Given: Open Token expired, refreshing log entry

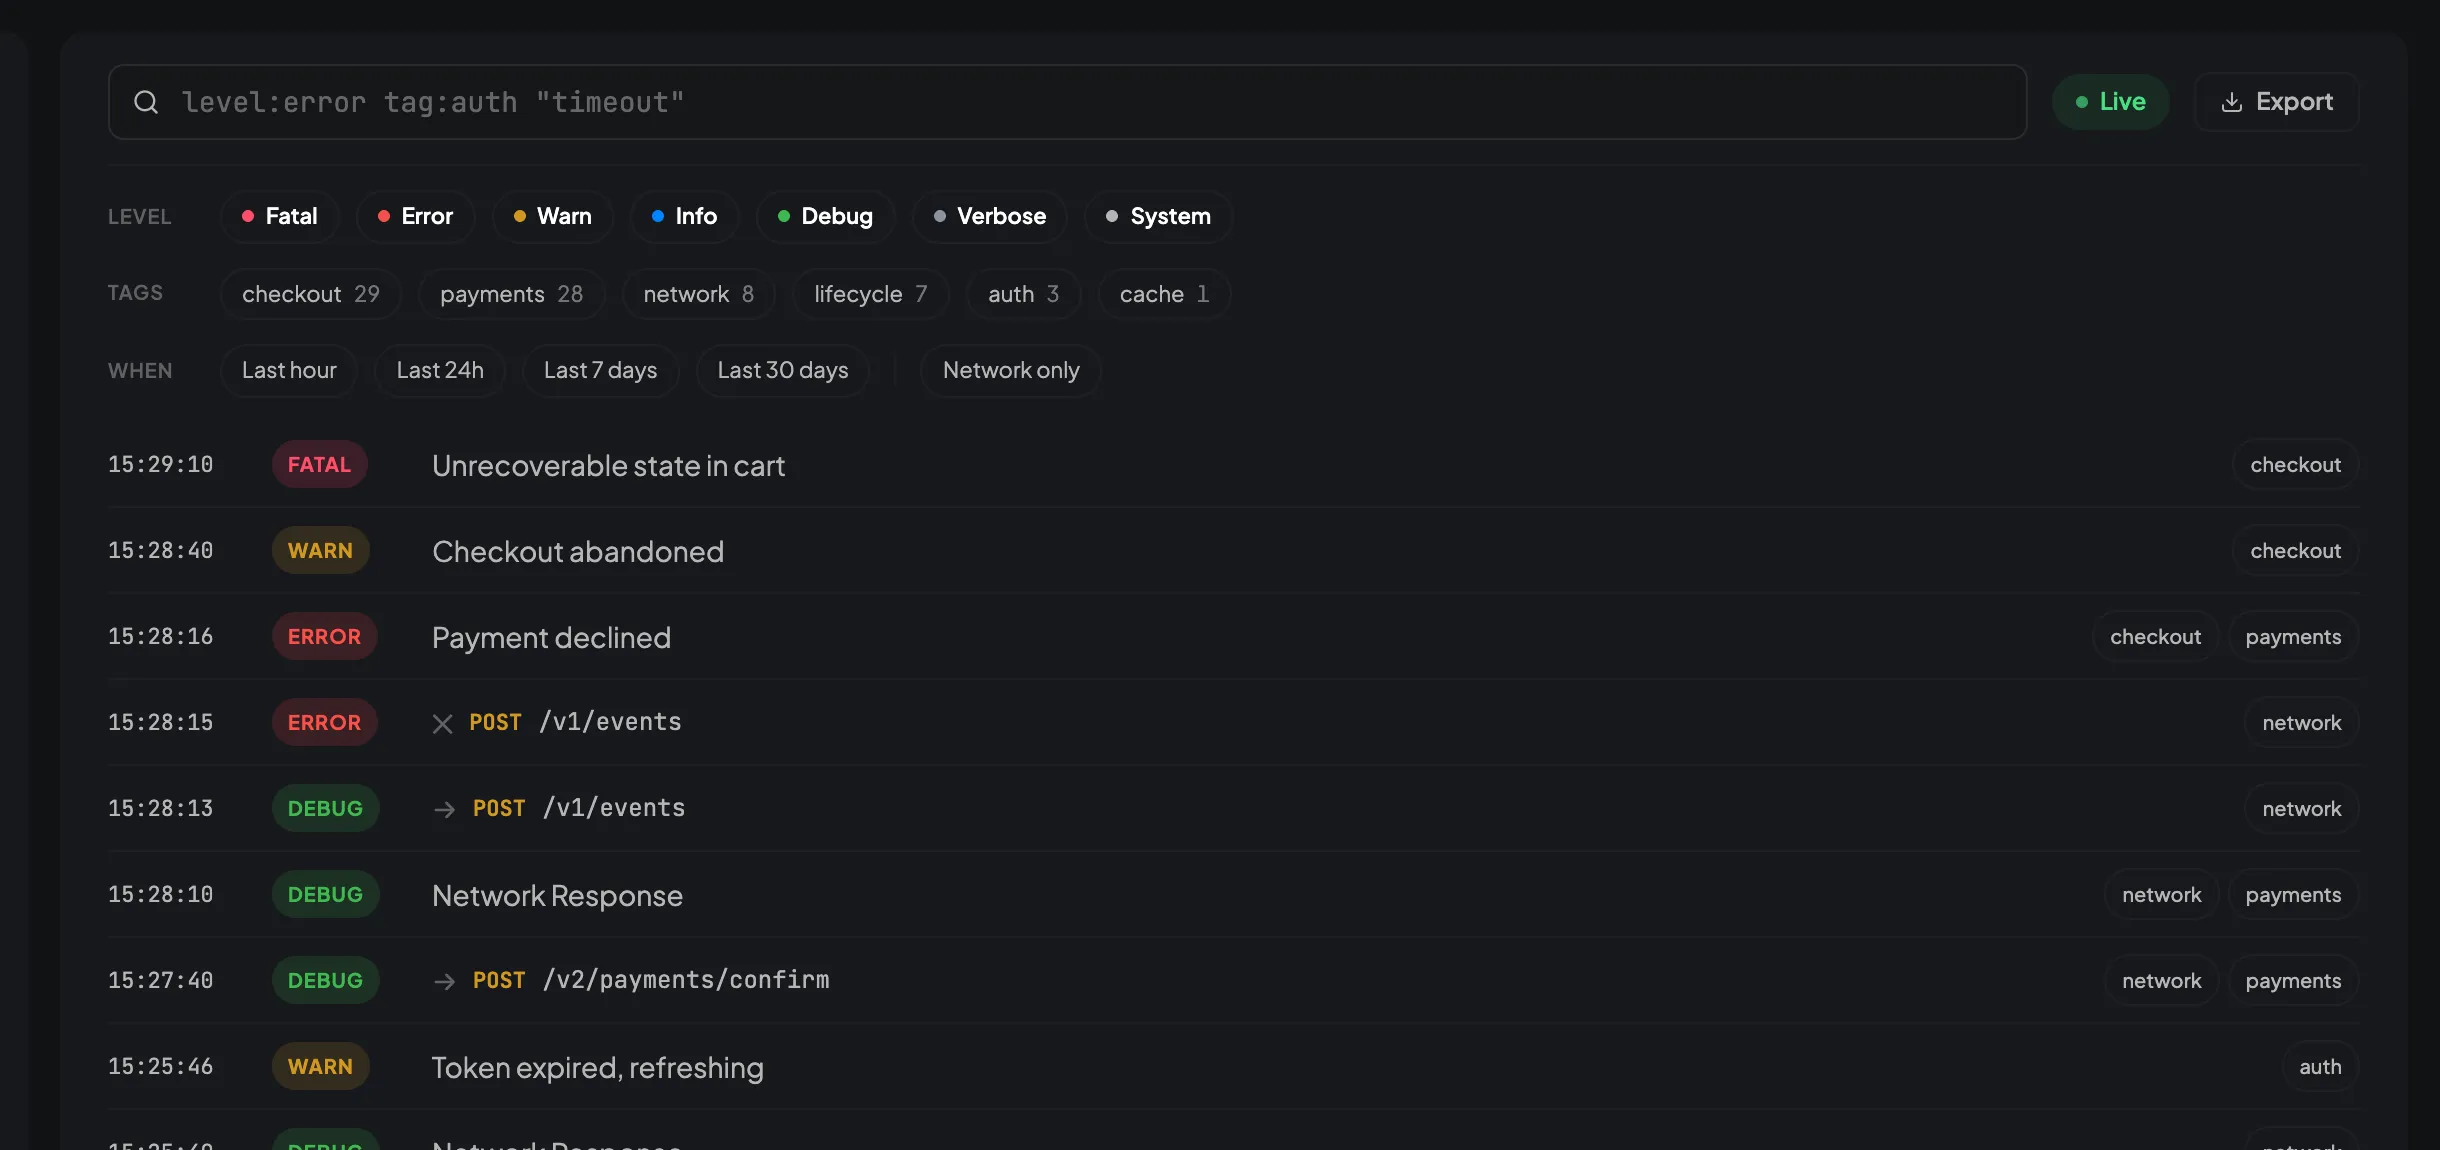Looking at the screenshot, I should pyautogui.click(x=1233, y=1067).
